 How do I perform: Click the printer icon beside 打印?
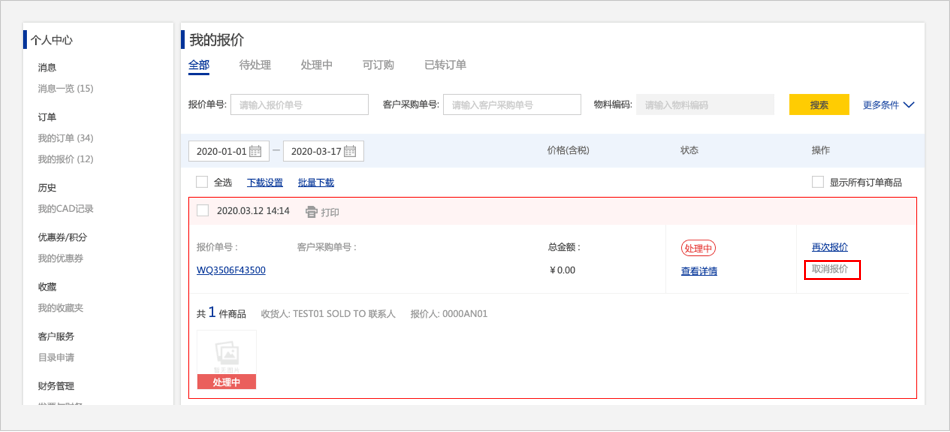click(x=311, y=212)
